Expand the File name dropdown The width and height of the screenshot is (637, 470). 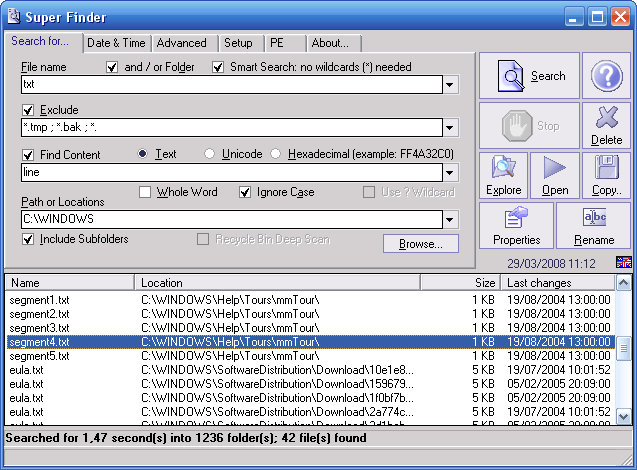coord(450,86)
